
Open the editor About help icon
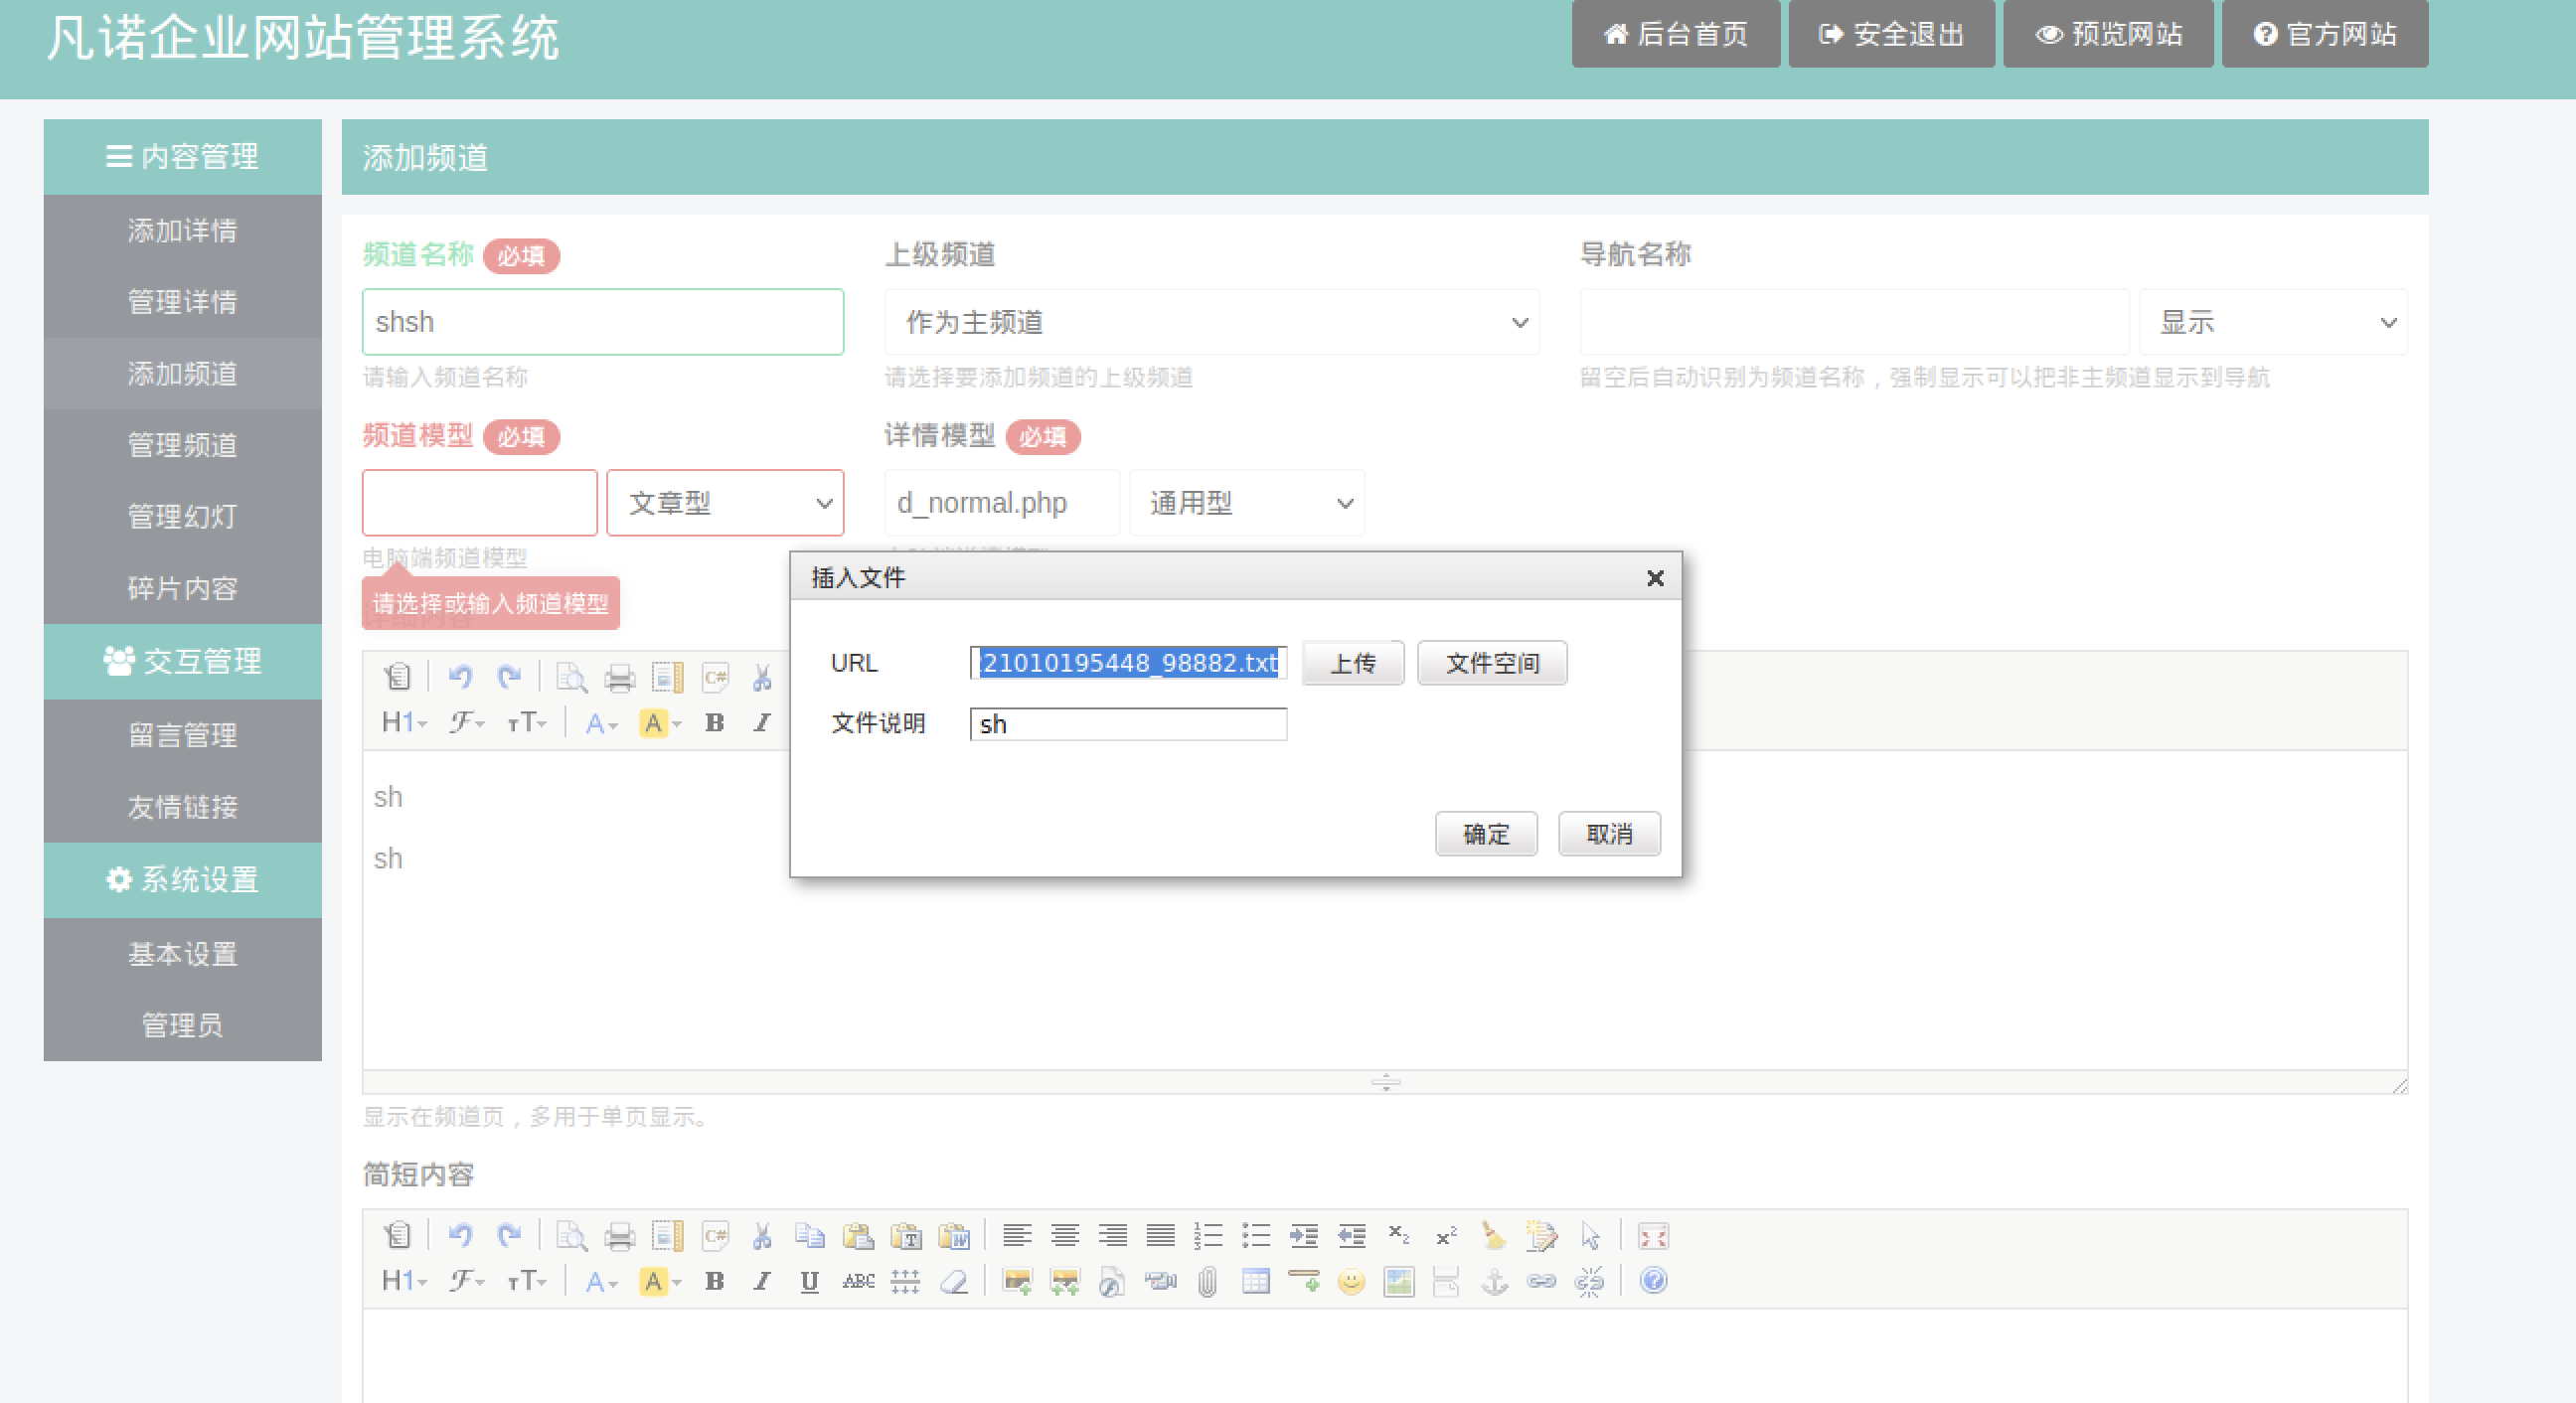point(1653,1281)
